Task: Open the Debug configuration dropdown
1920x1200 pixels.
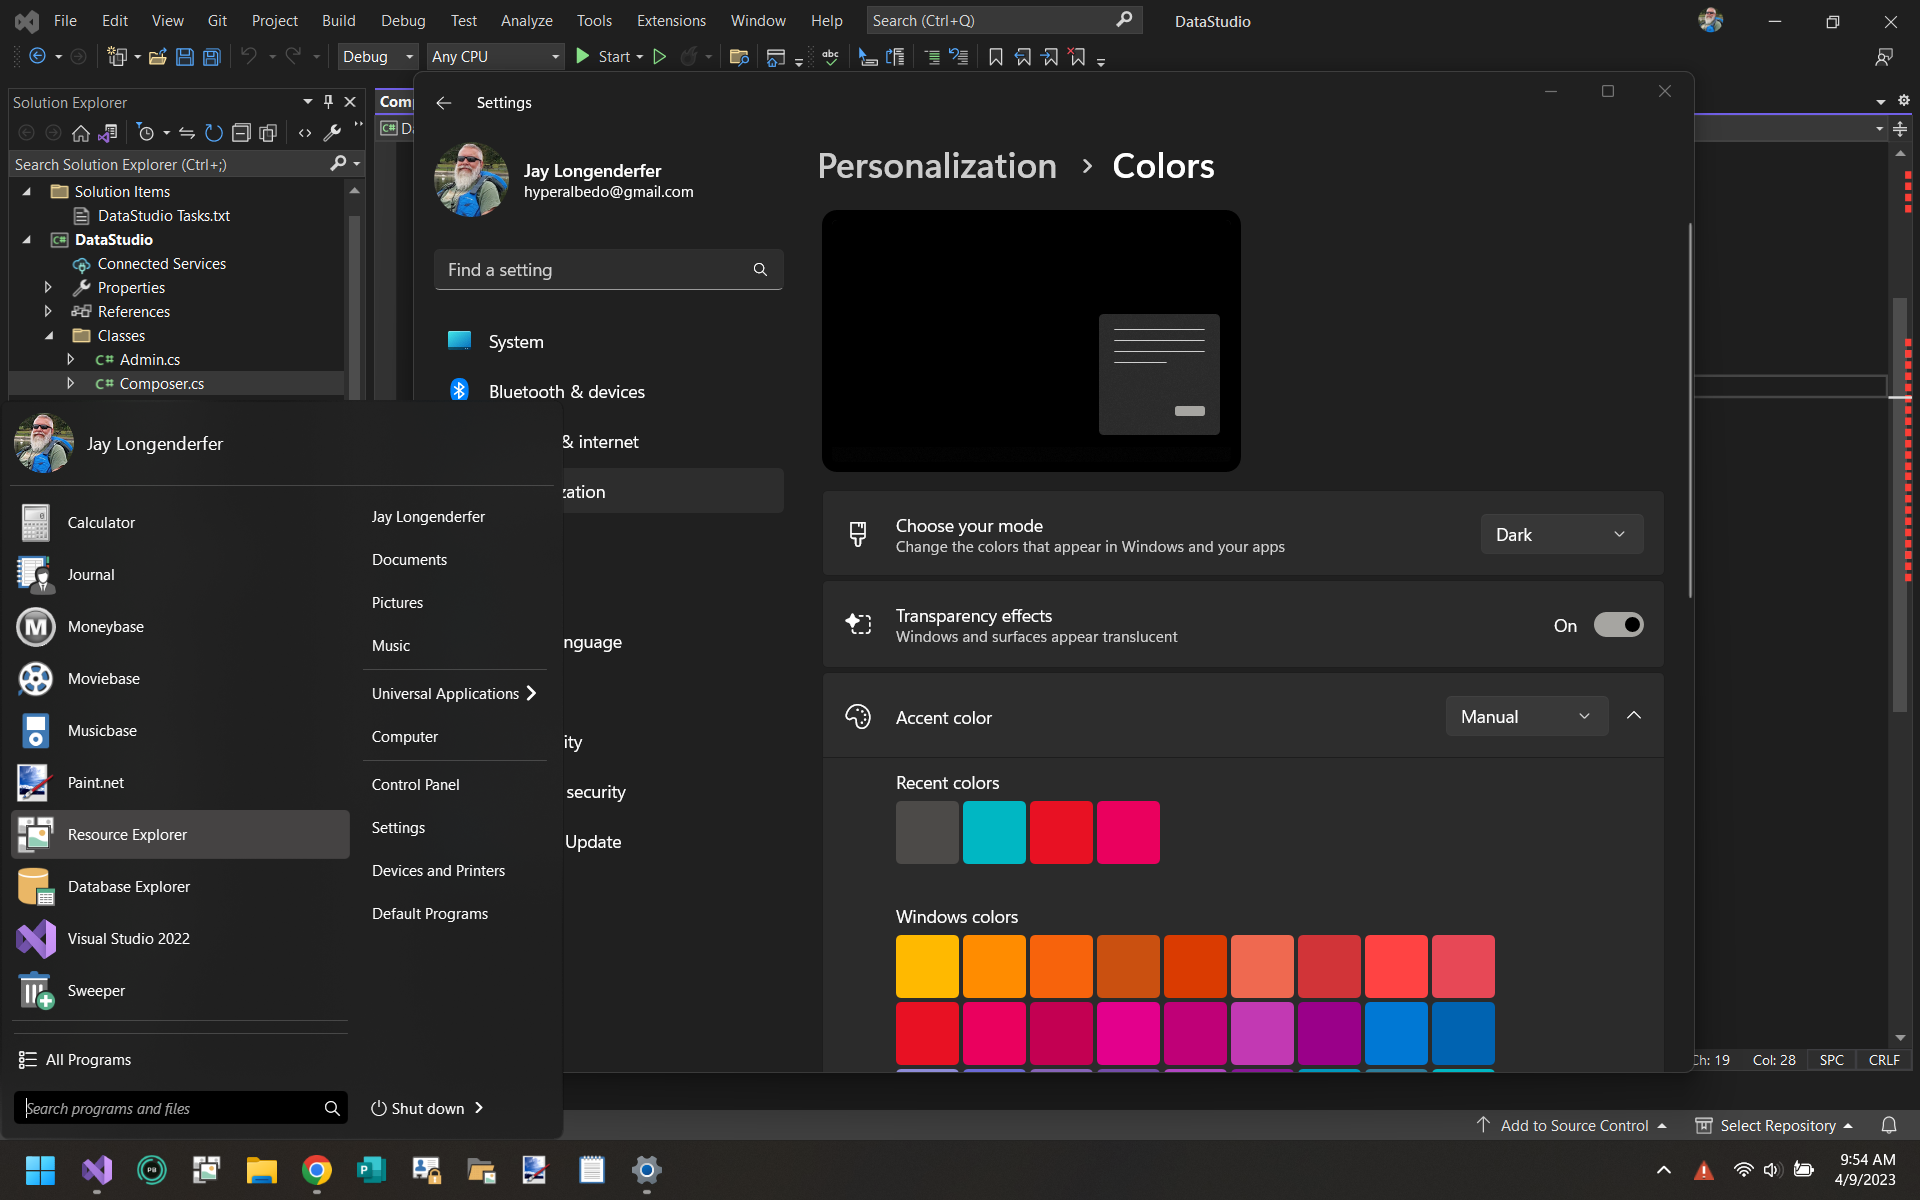Action: click(378, 57)
